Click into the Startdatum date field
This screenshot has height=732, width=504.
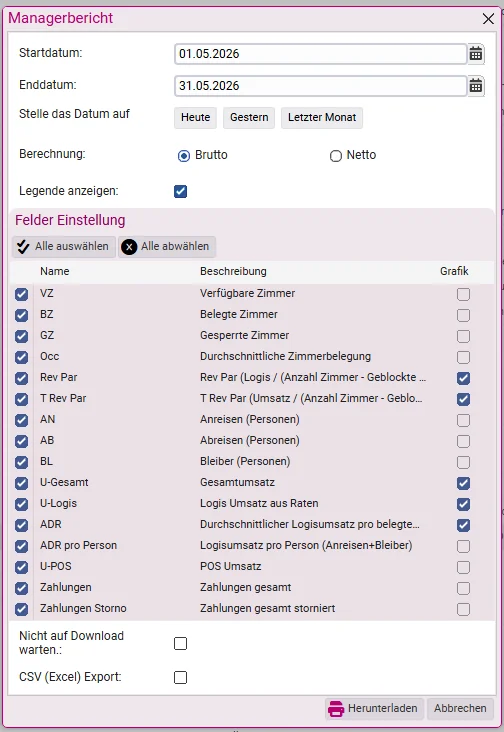[x=321, y=54]
